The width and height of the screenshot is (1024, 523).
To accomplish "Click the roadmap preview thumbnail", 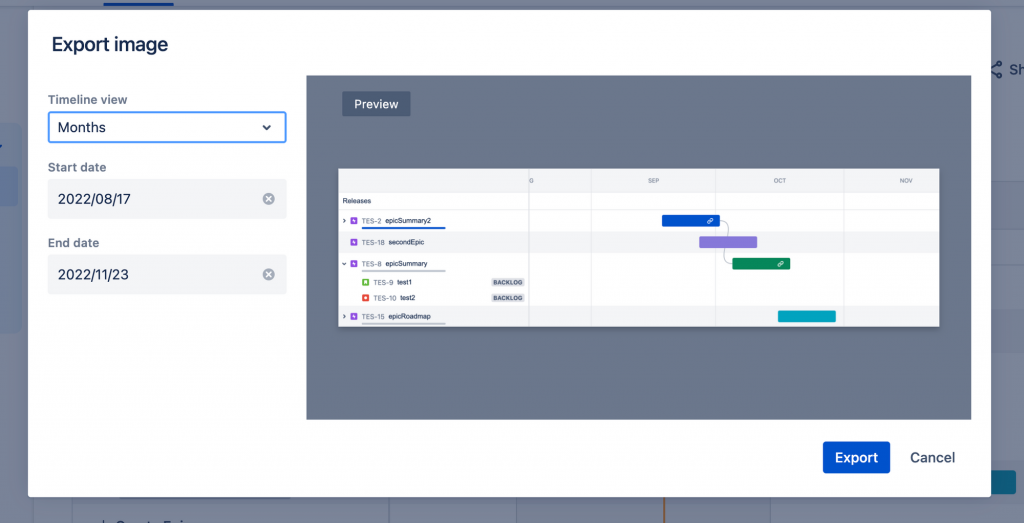I will pyautogui.click(x=639, y=247).
